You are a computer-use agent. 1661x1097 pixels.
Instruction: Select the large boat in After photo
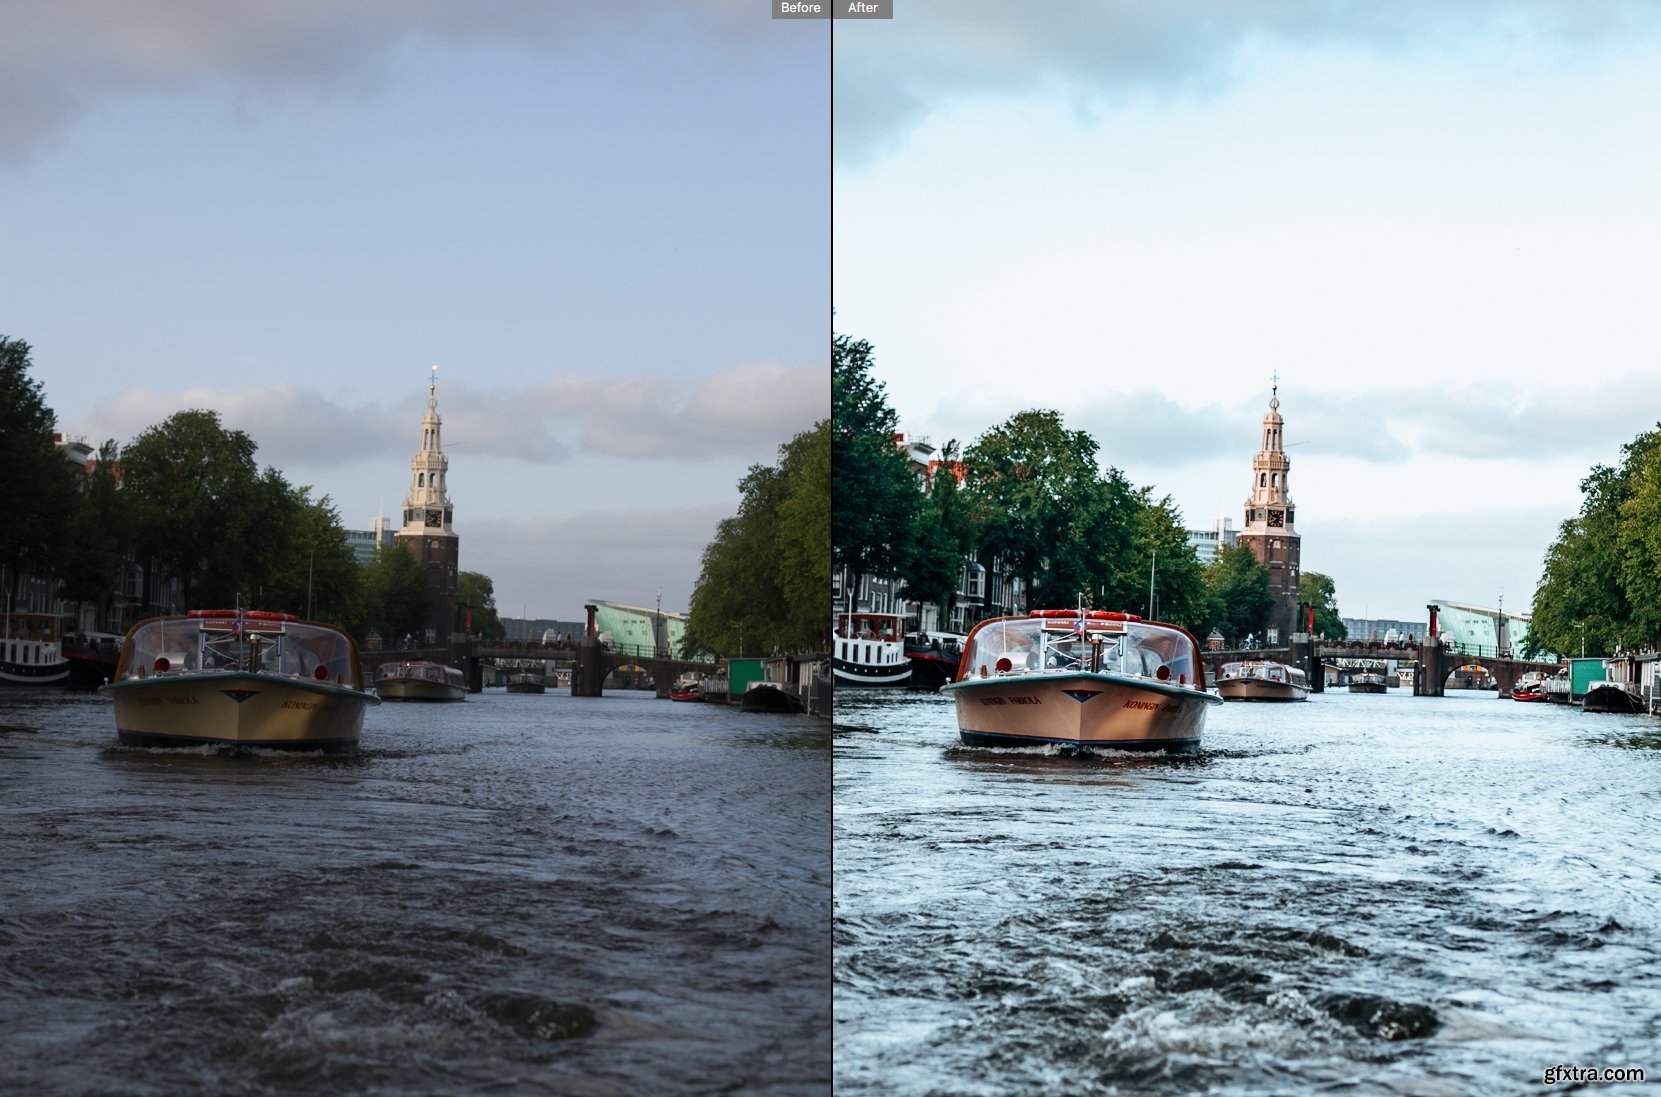(1079, 683)
